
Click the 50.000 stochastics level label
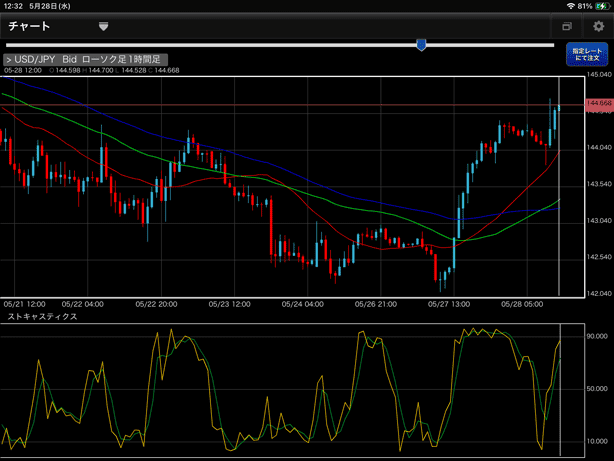point(597,389)
